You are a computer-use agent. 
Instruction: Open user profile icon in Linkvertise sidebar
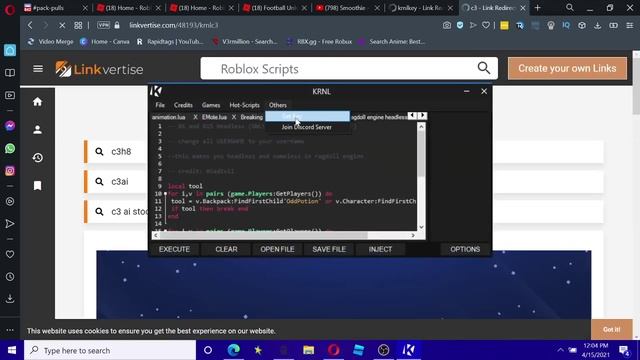(38, 130)
